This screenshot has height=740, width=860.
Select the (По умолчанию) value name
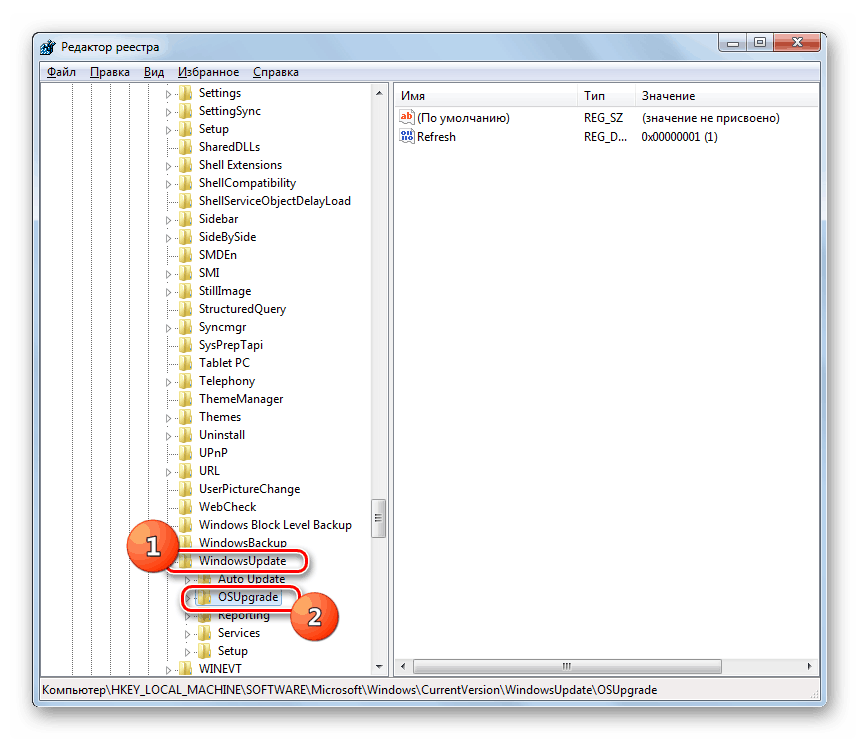[x=463, y=118]
